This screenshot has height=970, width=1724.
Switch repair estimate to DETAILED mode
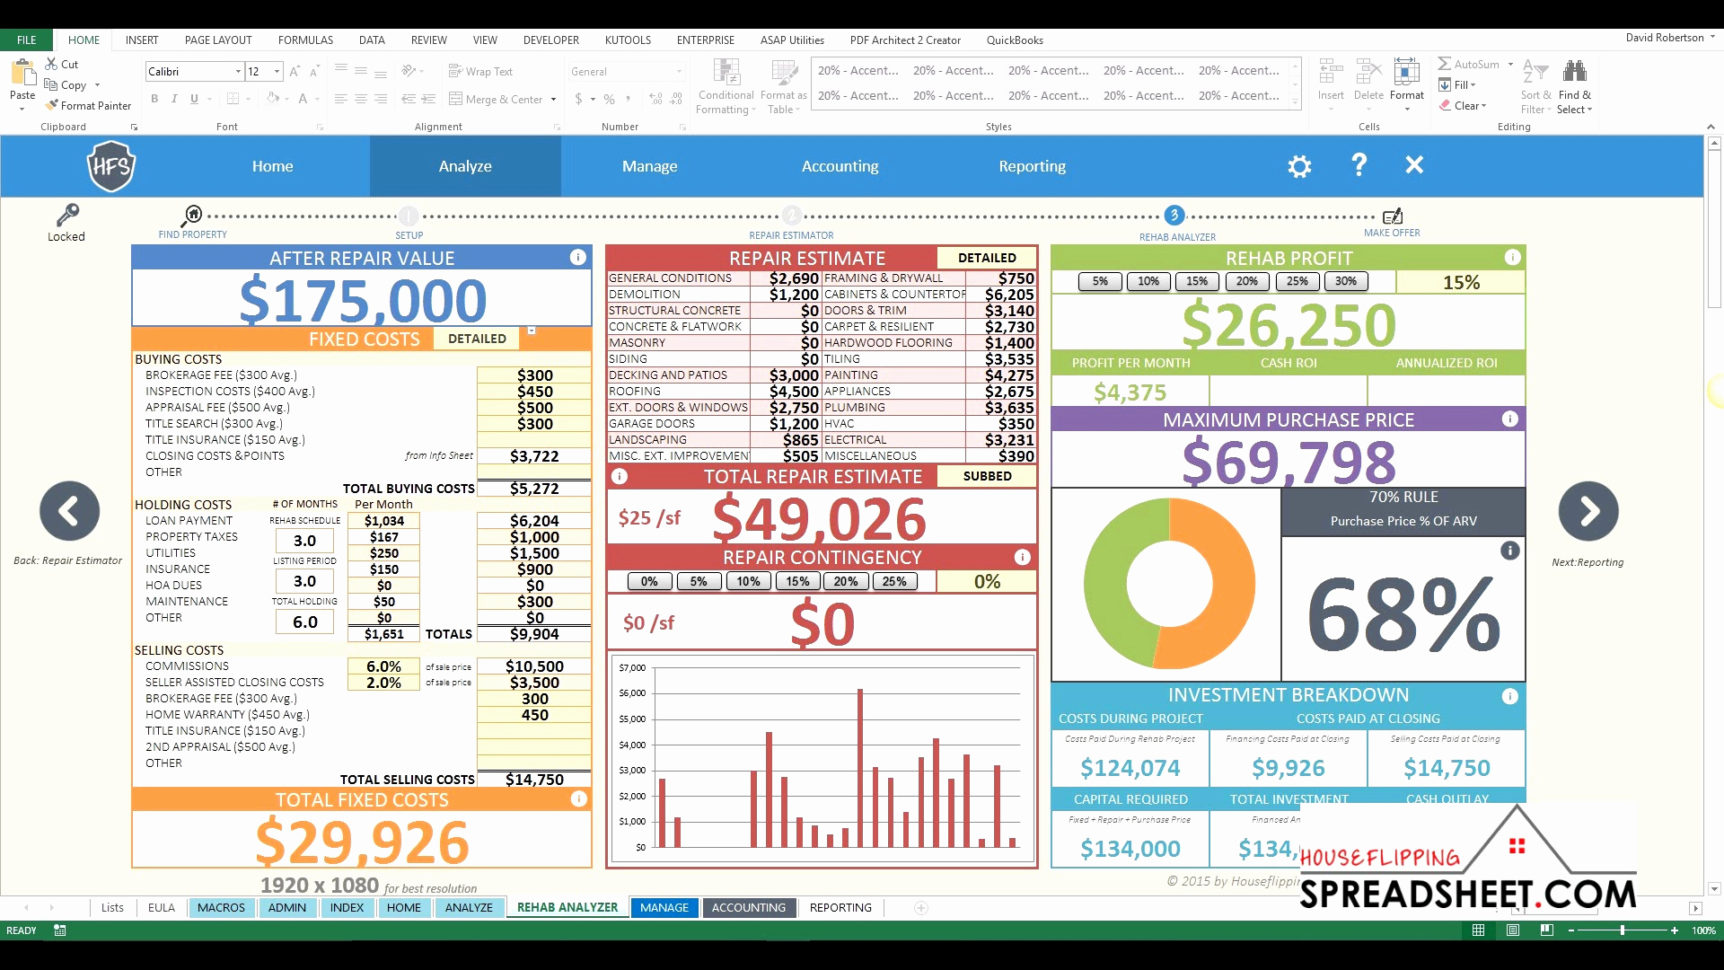[x=988, y=257]
